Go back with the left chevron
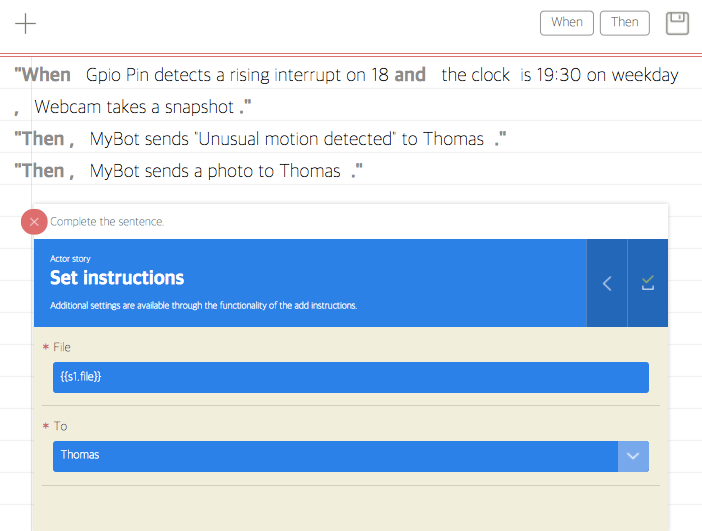The height and width of the screenshot is (531, 702). coord(607,283)
